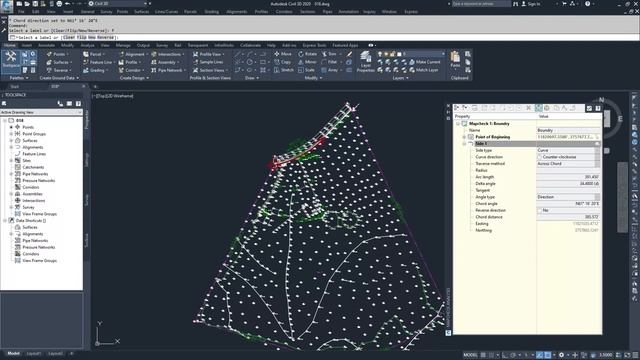
Task: Open the Survey ribbon tab
Action: [162, 45]
